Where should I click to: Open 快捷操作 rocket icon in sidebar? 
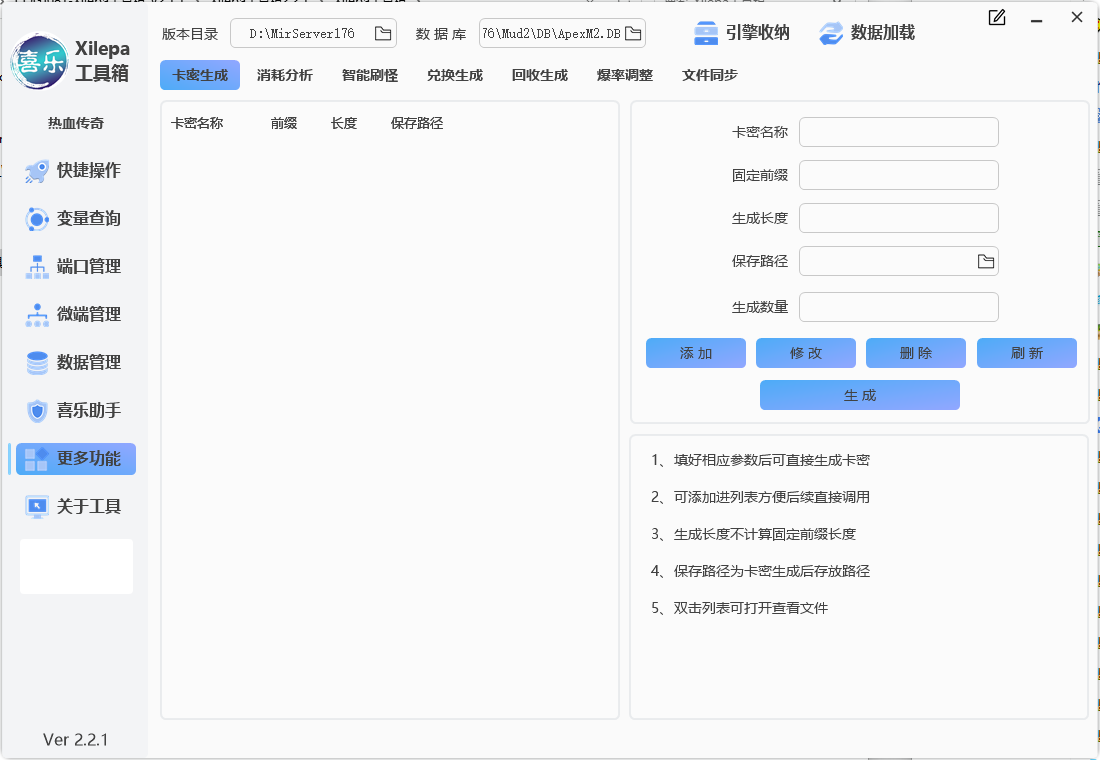click(36, 171)
